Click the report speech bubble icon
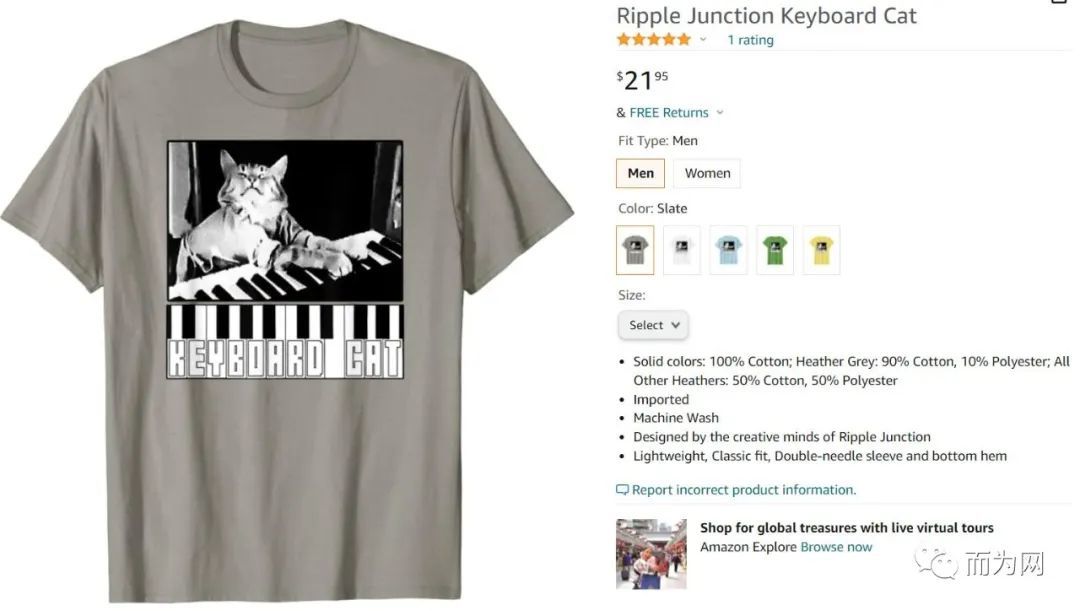The image size is (1080, 611). (622, 490)
